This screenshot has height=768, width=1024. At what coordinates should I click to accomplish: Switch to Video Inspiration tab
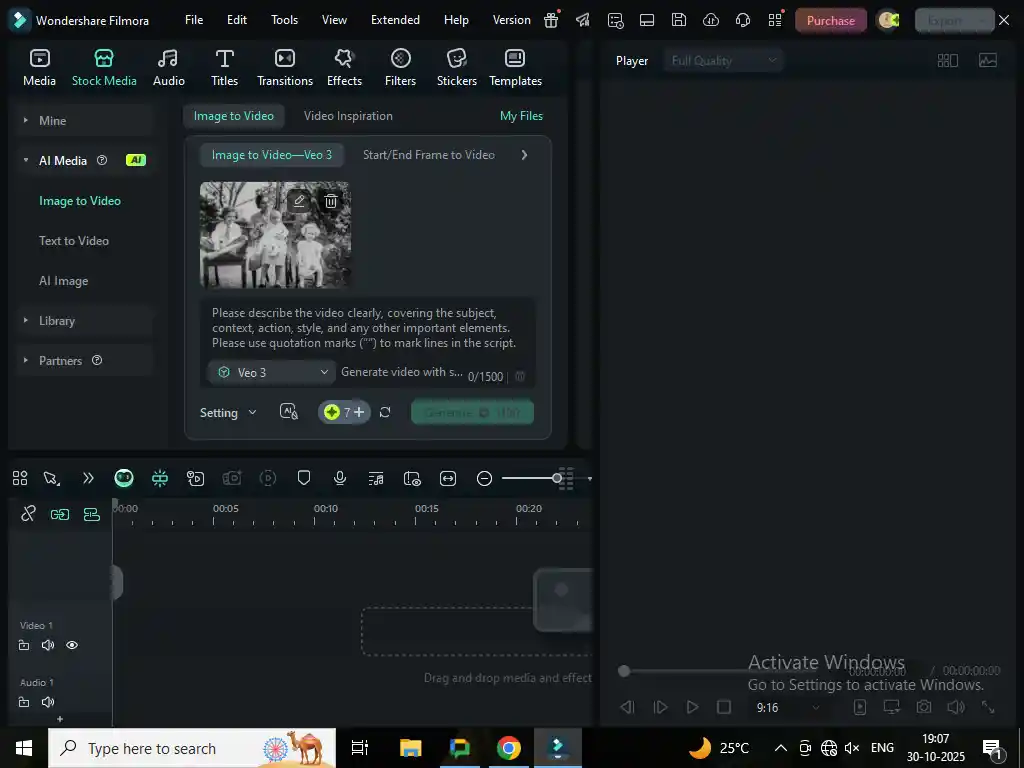point(348,116)
